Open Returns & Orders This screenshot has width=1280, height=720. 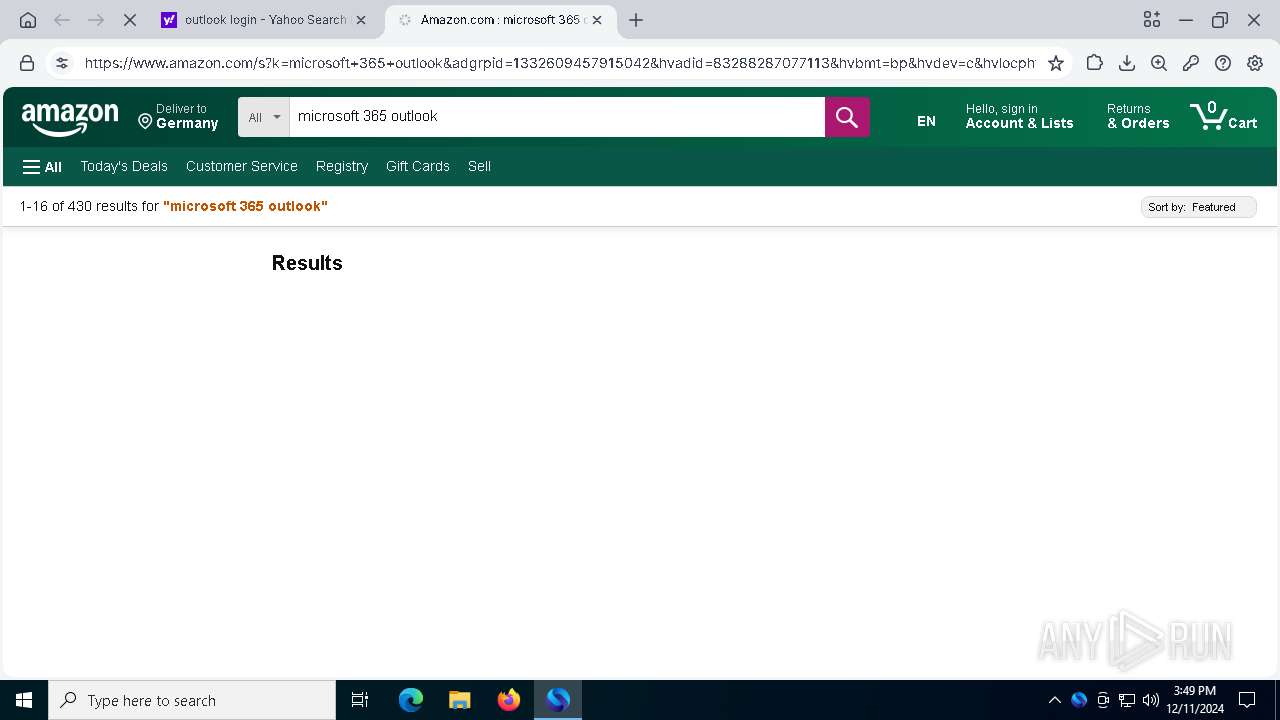pos(1138,116)
